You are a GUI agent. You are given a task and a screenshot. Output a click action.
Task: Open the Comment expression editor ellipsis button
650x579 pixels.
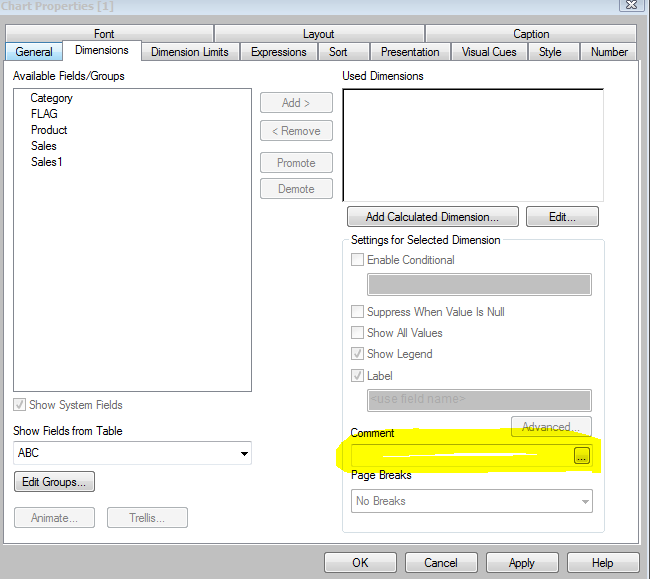coord(582,455)
